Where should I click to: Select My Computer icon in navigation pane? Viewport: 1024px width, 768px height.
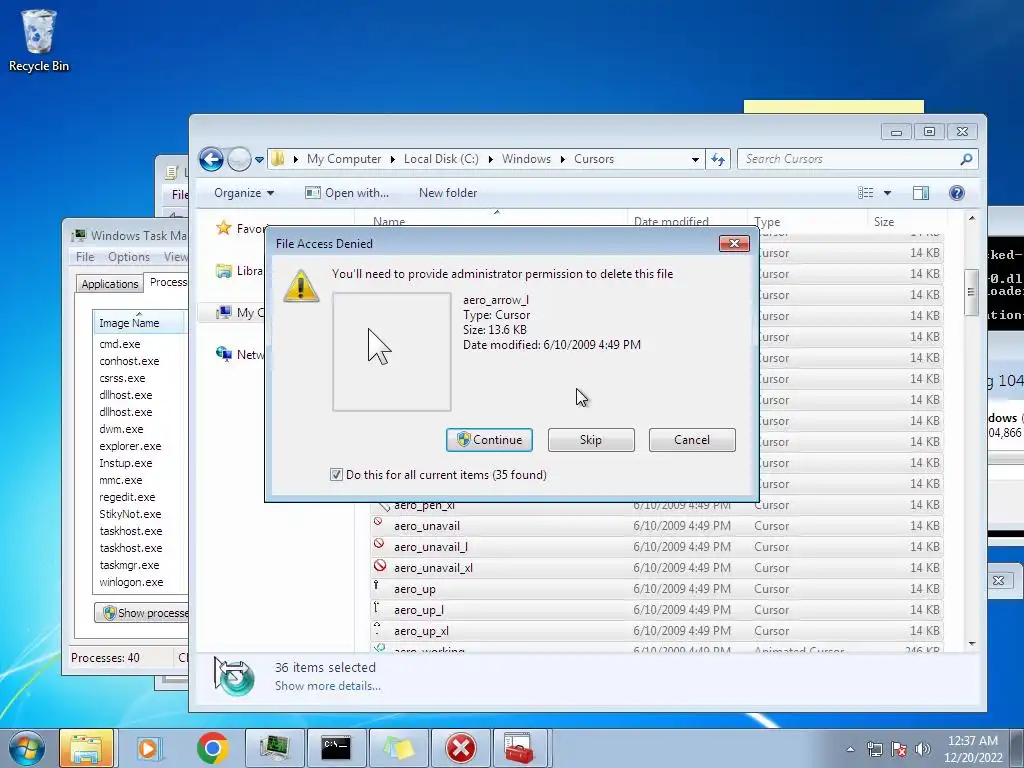coord(223,312)
